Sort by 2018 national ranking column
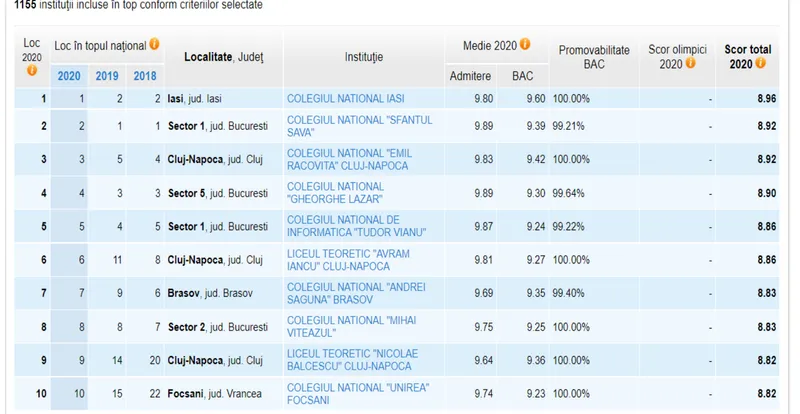800x414 pixels. [144, 76]
